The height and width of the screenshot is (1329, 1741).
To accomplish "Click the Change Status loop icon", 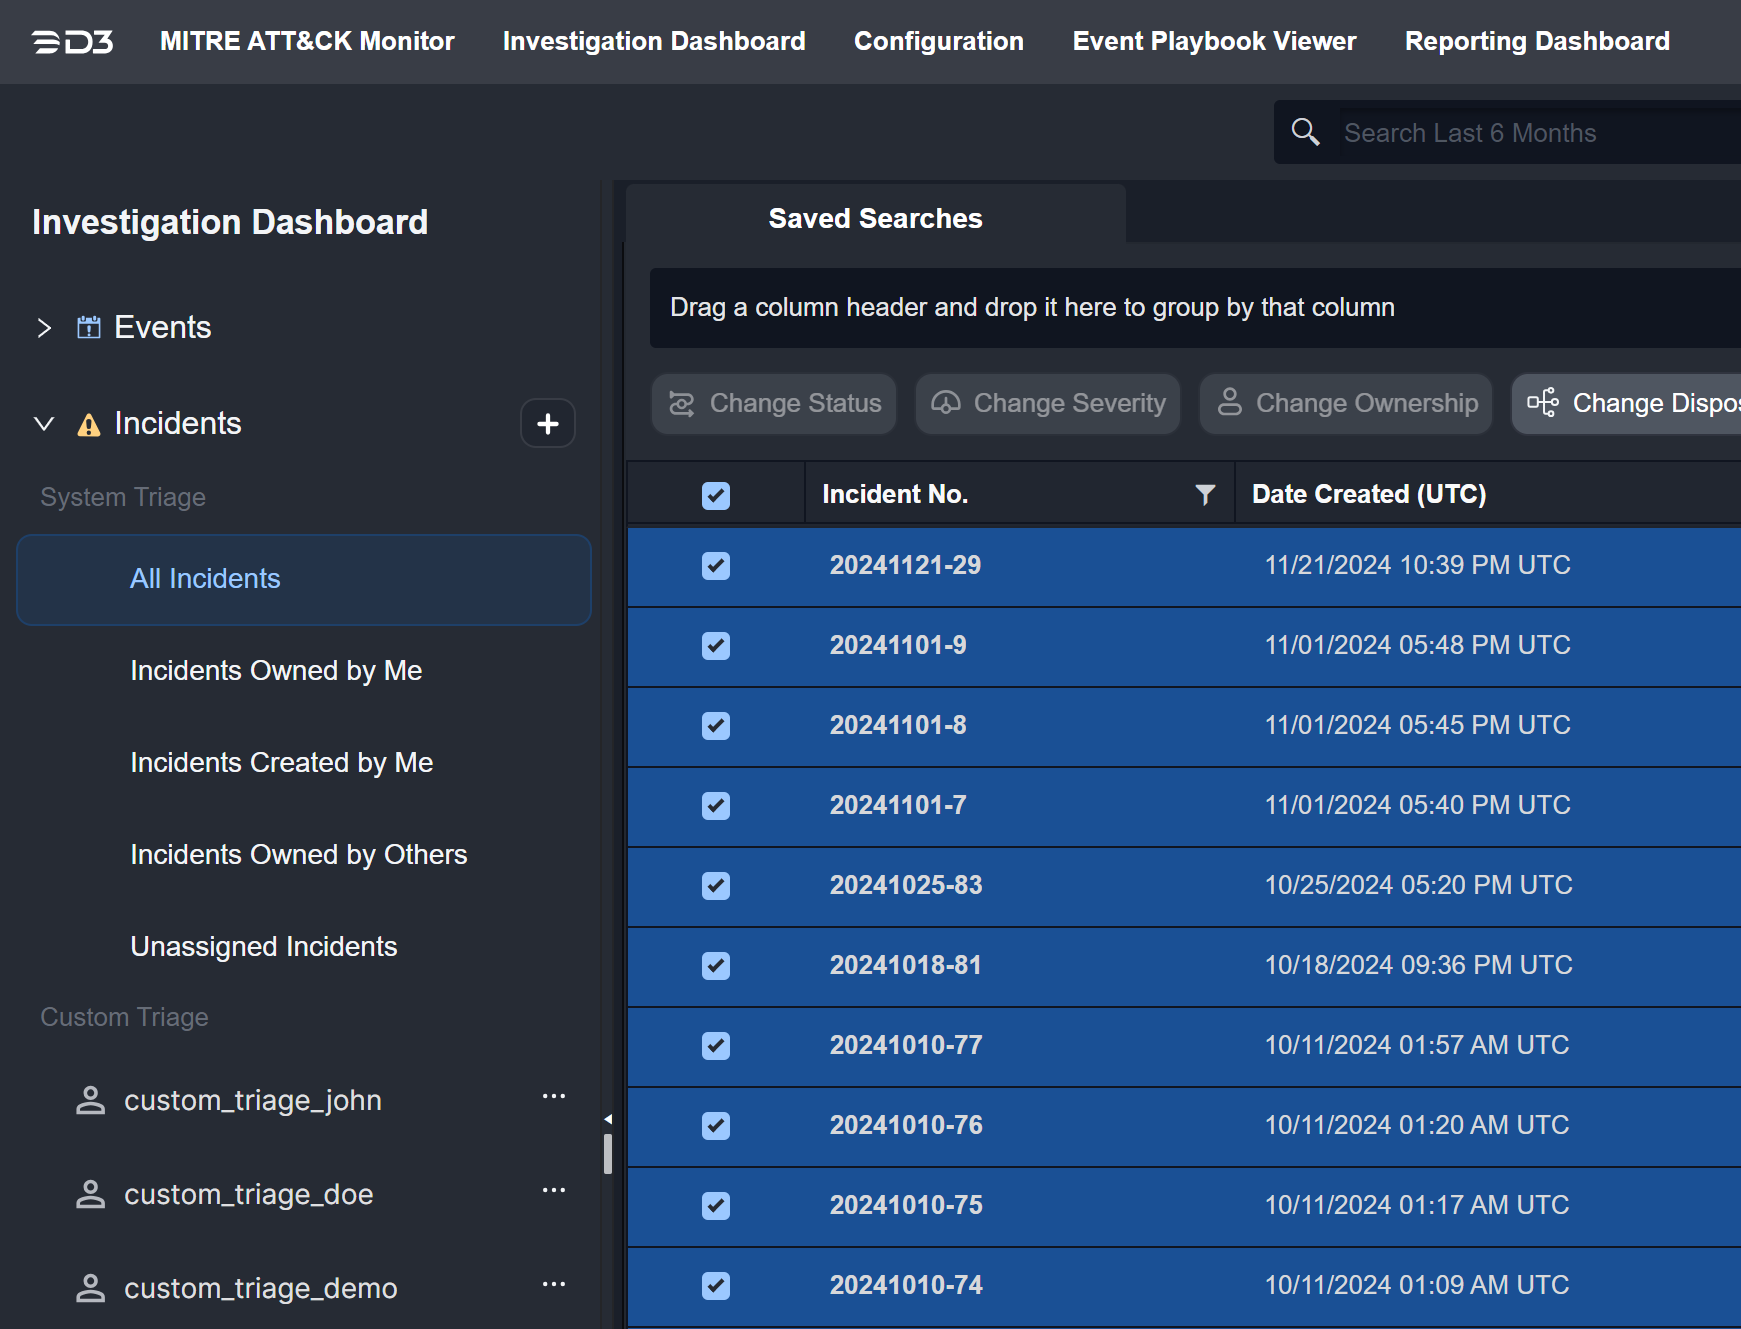I will point(682,403).
